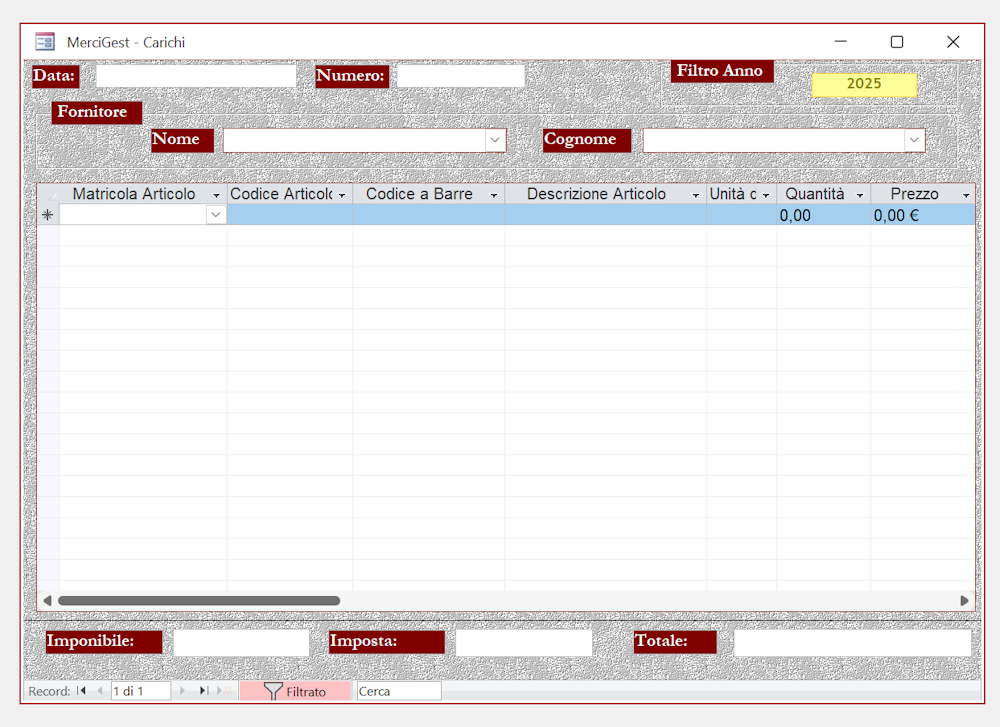
Task: Go to next record arrow
Action: click(182, 691)
